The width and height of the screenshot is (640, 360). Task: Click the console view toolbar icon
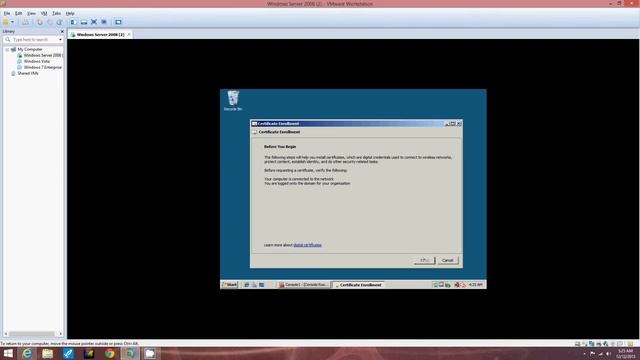(118, 22)
